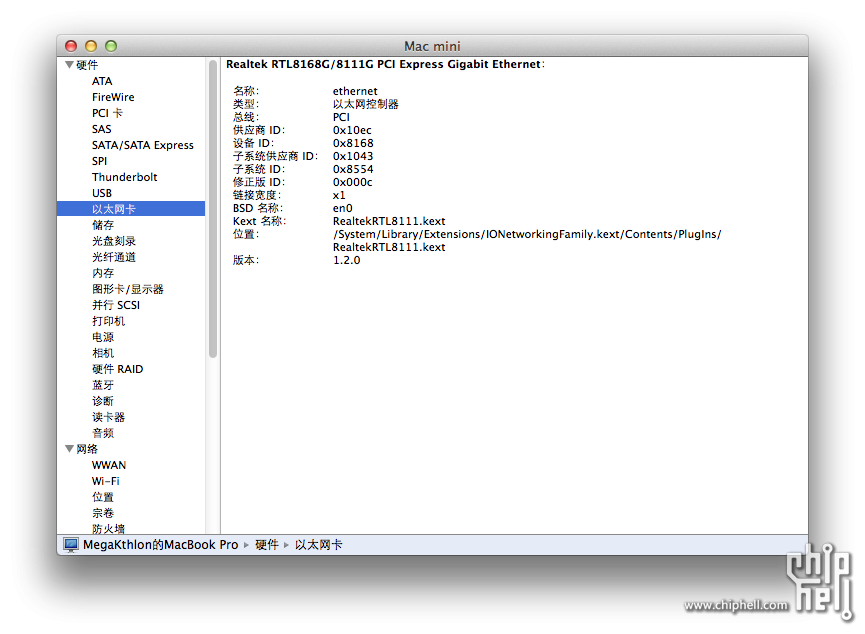The image size is (865, 634).
Task: Select 诊断 in the sidebar
Action: coord(103,401)
